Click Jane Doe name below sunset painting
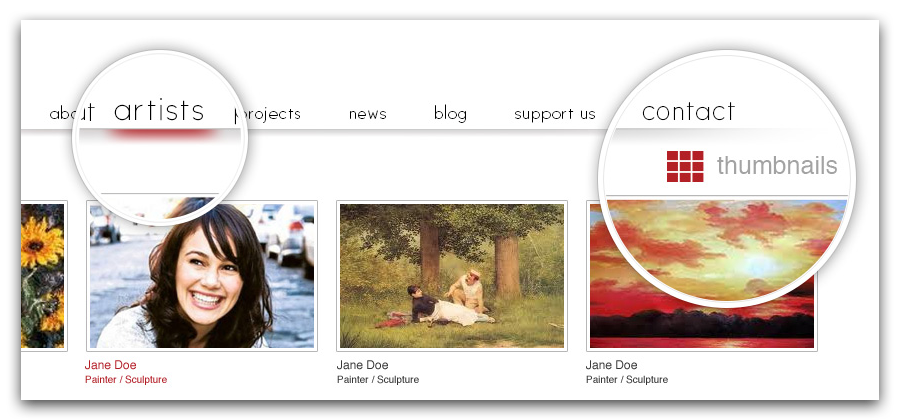The image size is (900, 420). pos(611,365)
